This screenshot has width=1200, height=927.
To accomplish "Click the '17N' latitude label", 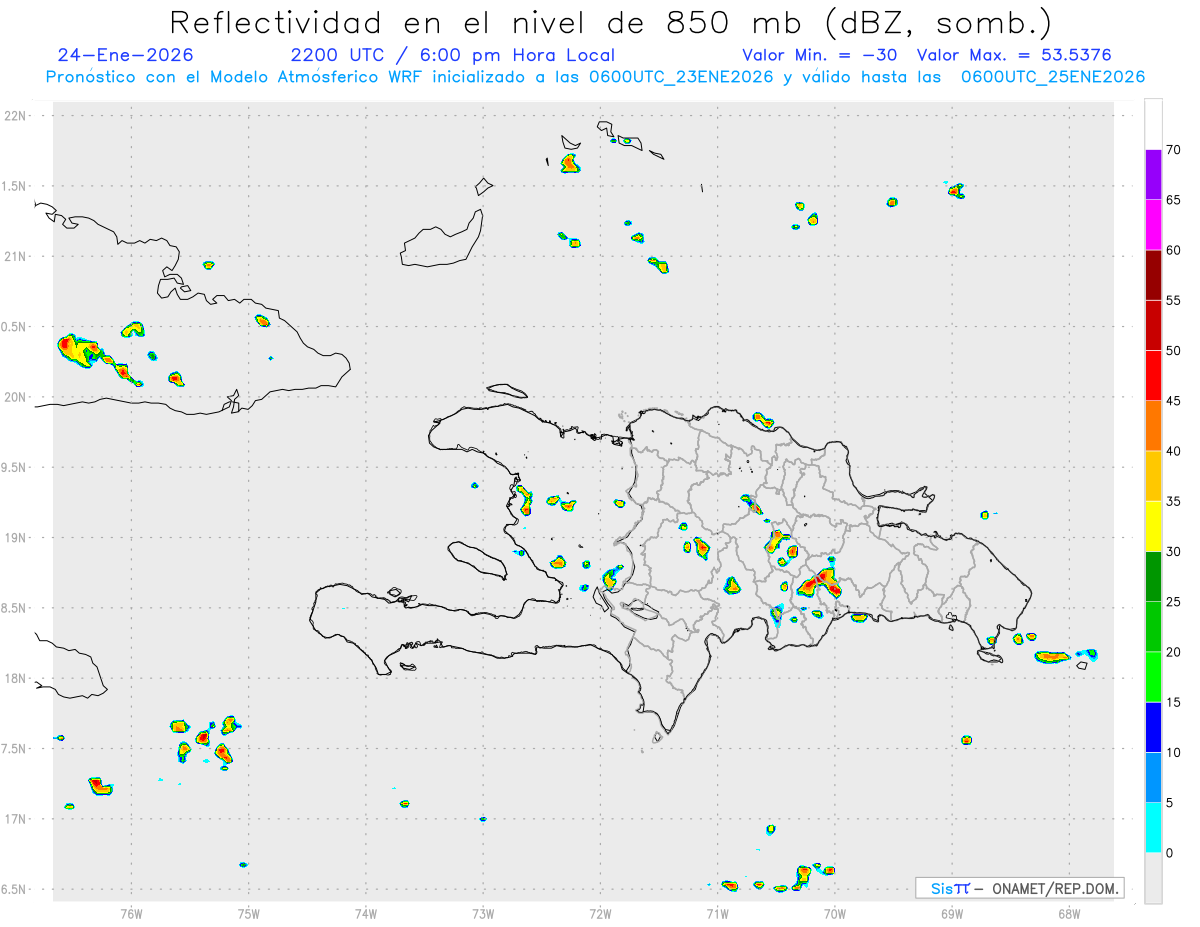I will (x=17, y=819).
